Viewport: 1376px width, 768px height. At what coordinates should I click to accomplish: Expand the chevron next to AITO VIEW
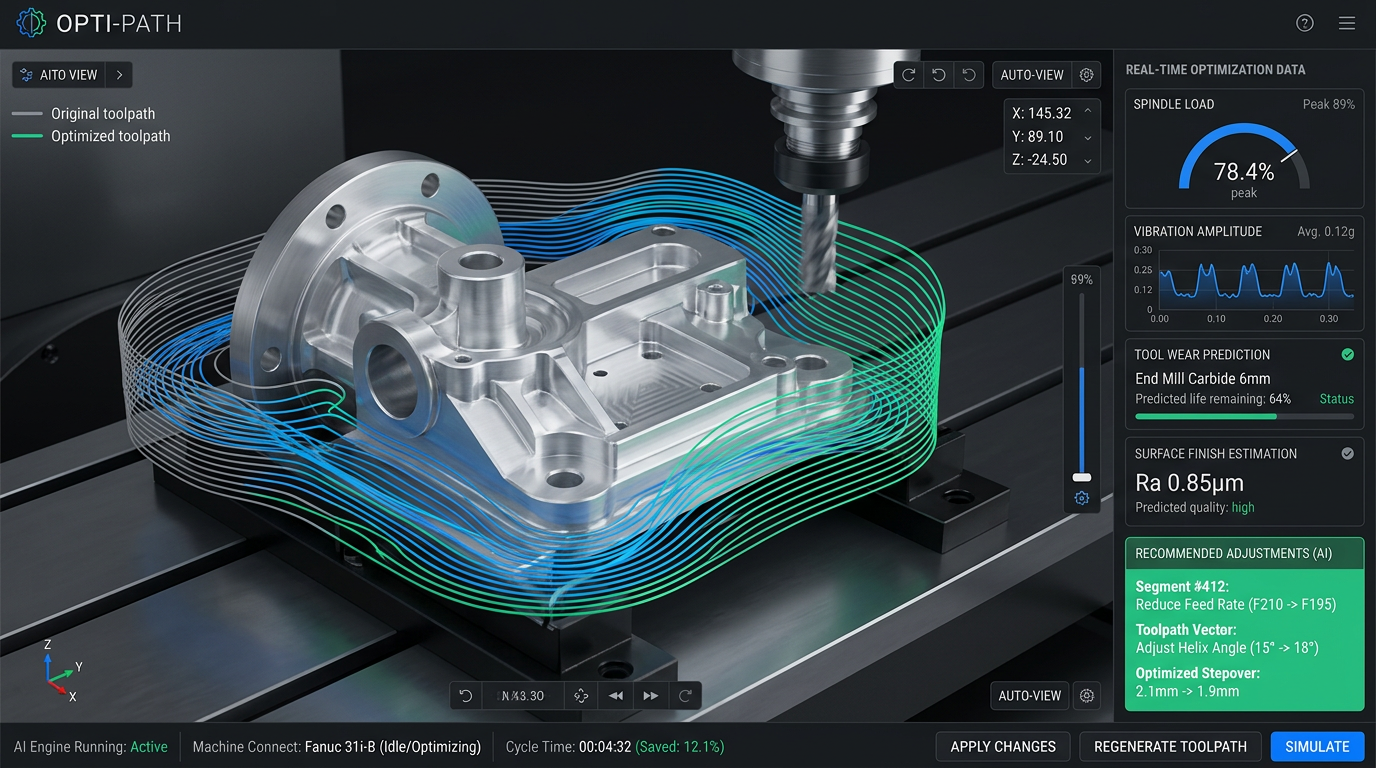pos(119,75)
